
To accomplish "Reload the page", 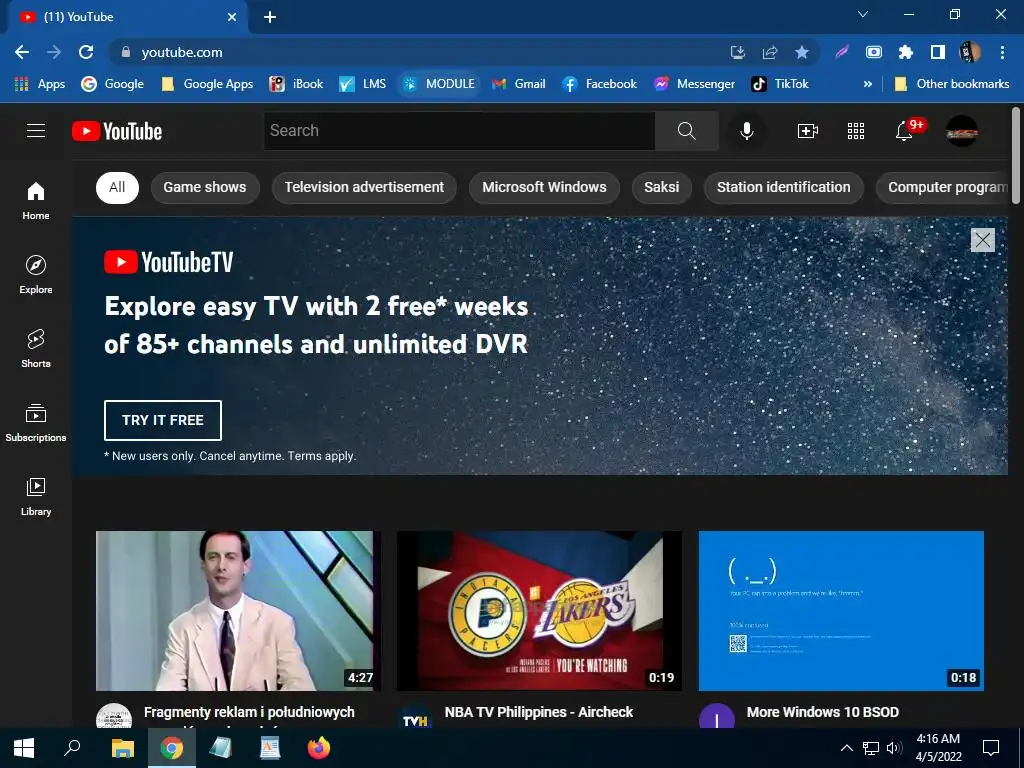I will (86, 52).
